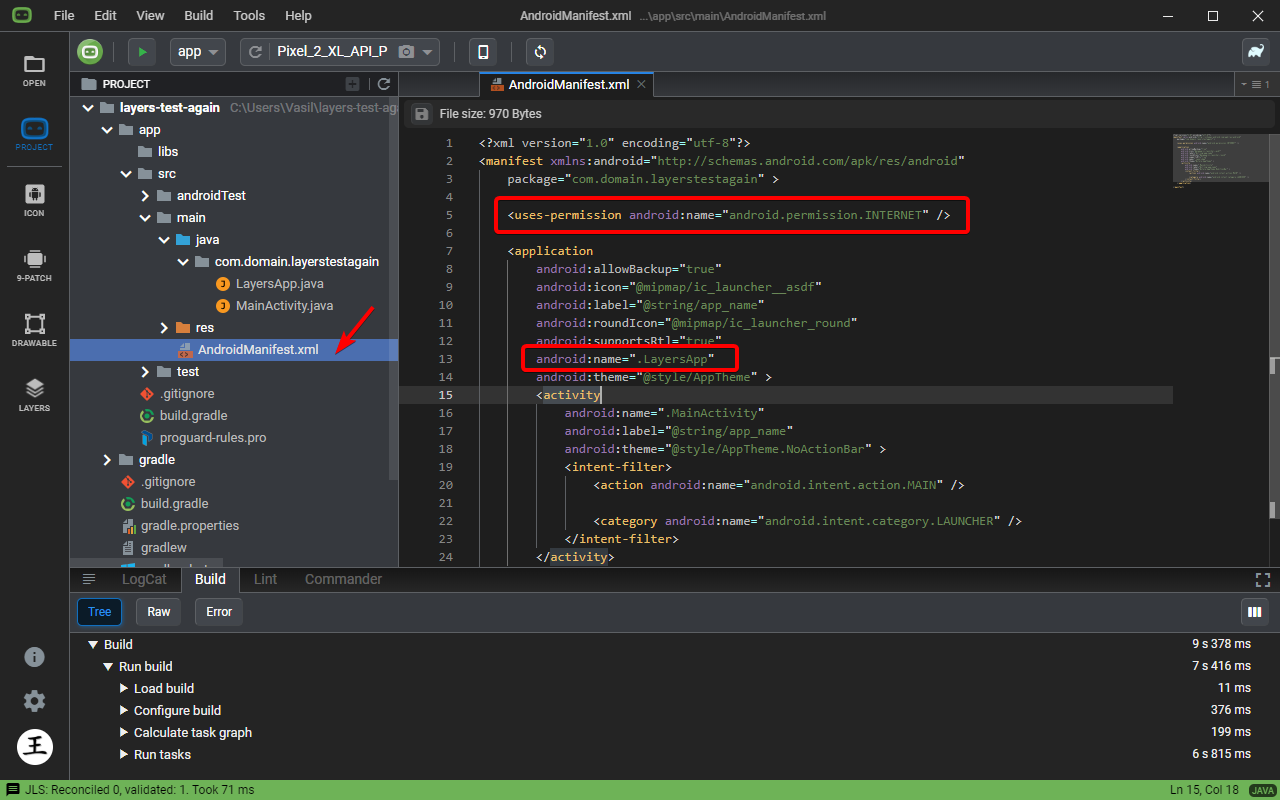1280x800 pixels.
Task: Open the Edit menu
Action: (105, 16)
